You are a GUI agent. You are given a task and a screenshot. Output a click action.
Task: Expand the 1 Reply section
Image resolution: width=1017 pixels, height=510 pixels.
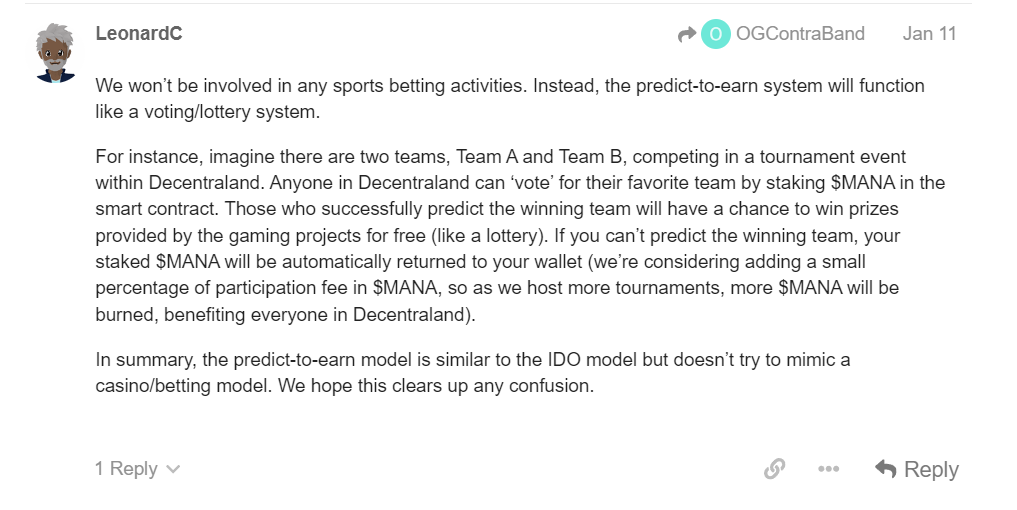pos(126,469)
